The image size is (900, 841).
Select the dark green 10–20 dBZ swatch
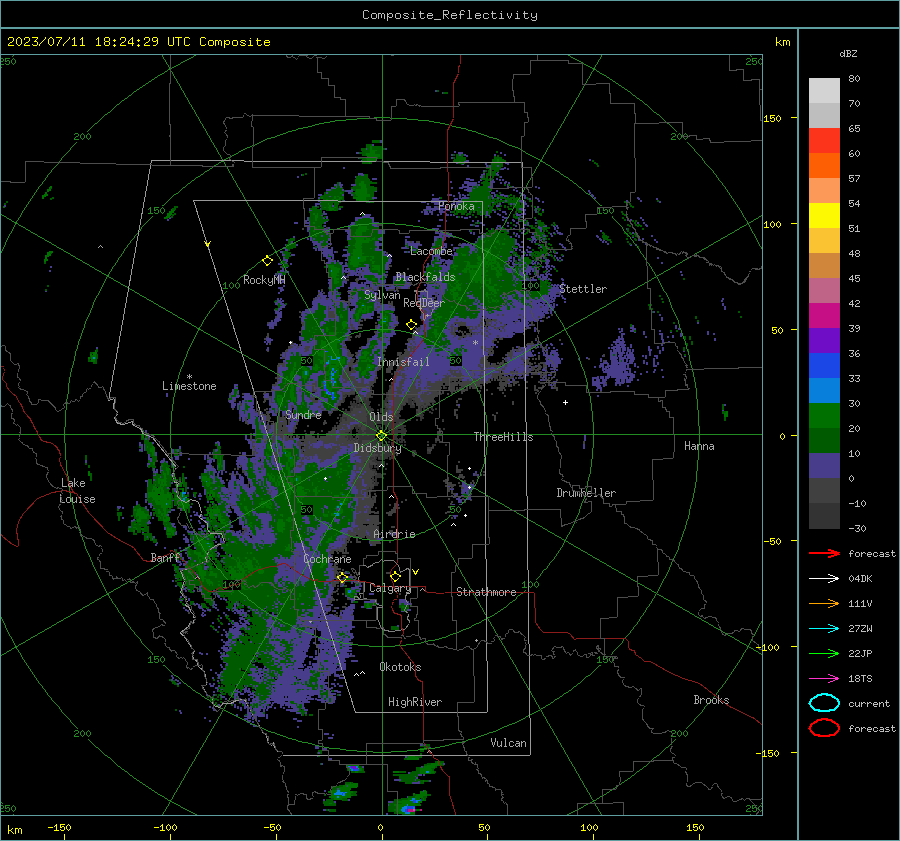[824, 440]
